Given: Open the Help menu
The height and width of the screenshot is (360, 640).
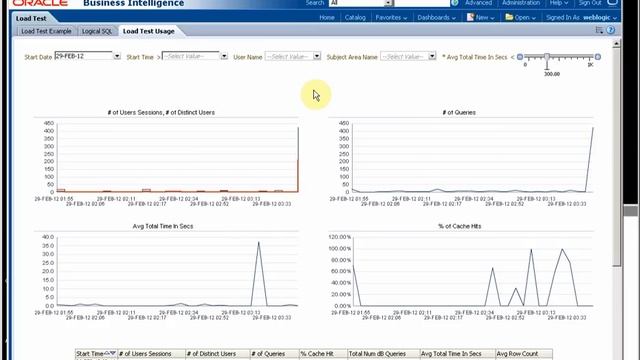Looking at the screenshot, I should click(x=559, y=3).
